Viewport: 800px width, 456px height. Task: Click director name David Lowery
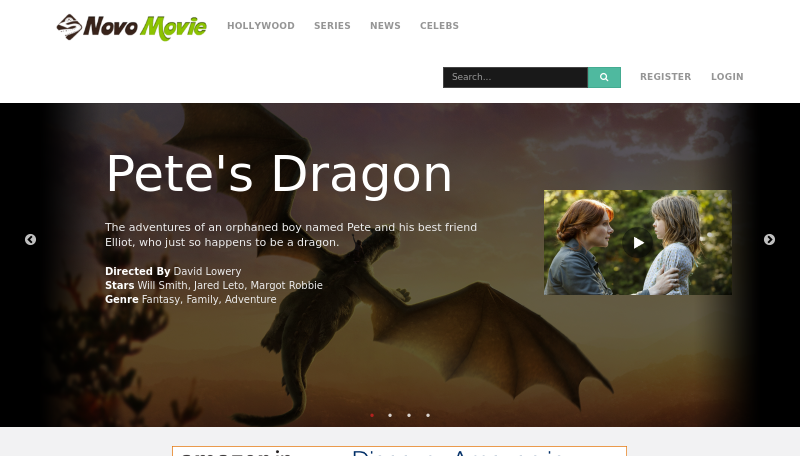point(207,271)
